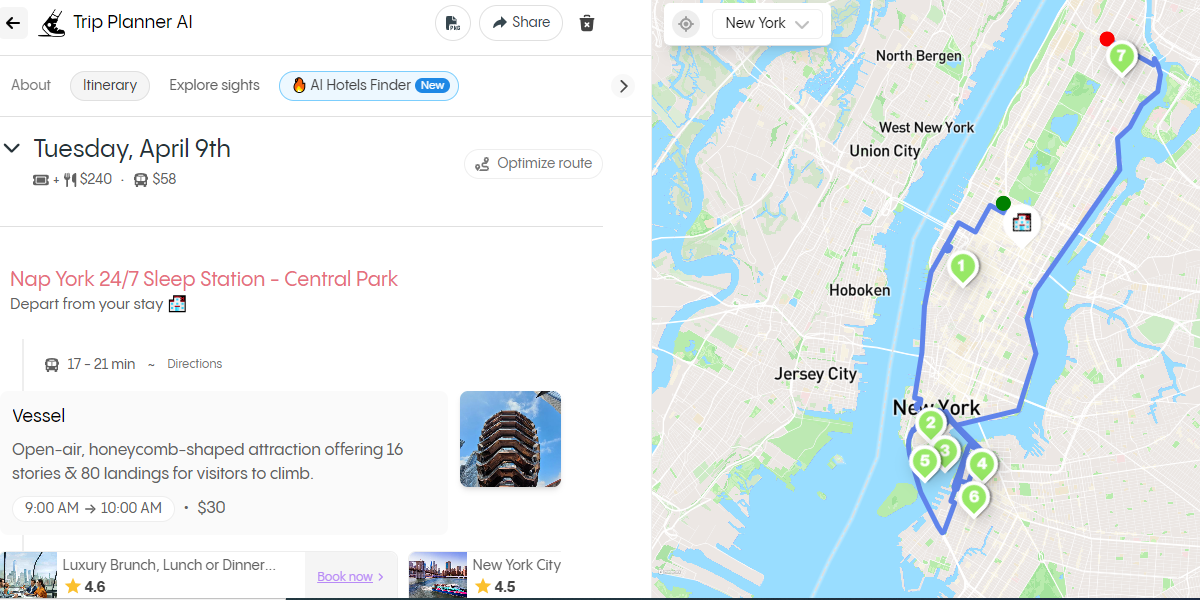Open Luxury Brunch tour thumbnail
The width and height of the screenshot is (1200, 600).
[x=28, y=575]
